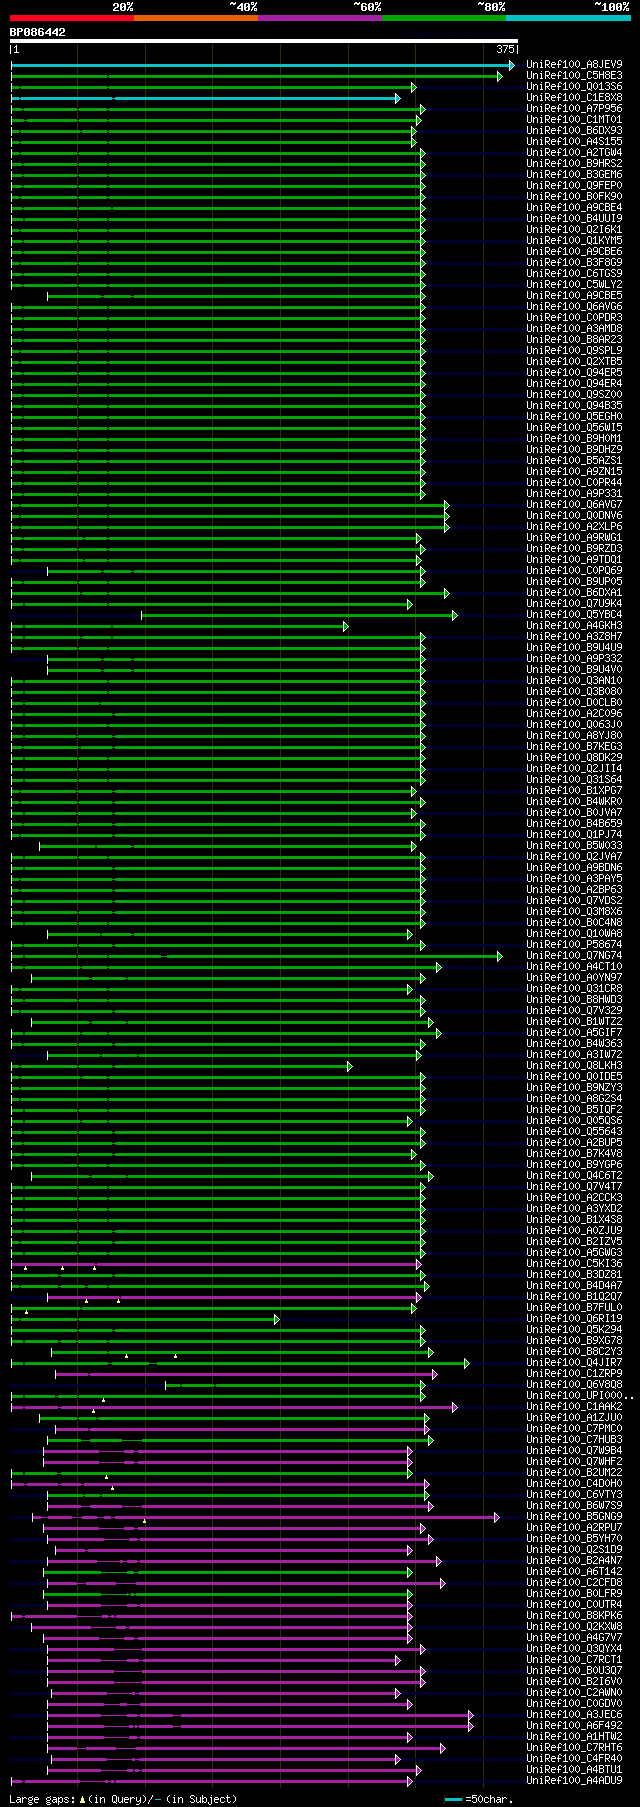Select label UniRef100_Q5YBC4
This screenshot has height=1807, width=640.
[574, 615]
